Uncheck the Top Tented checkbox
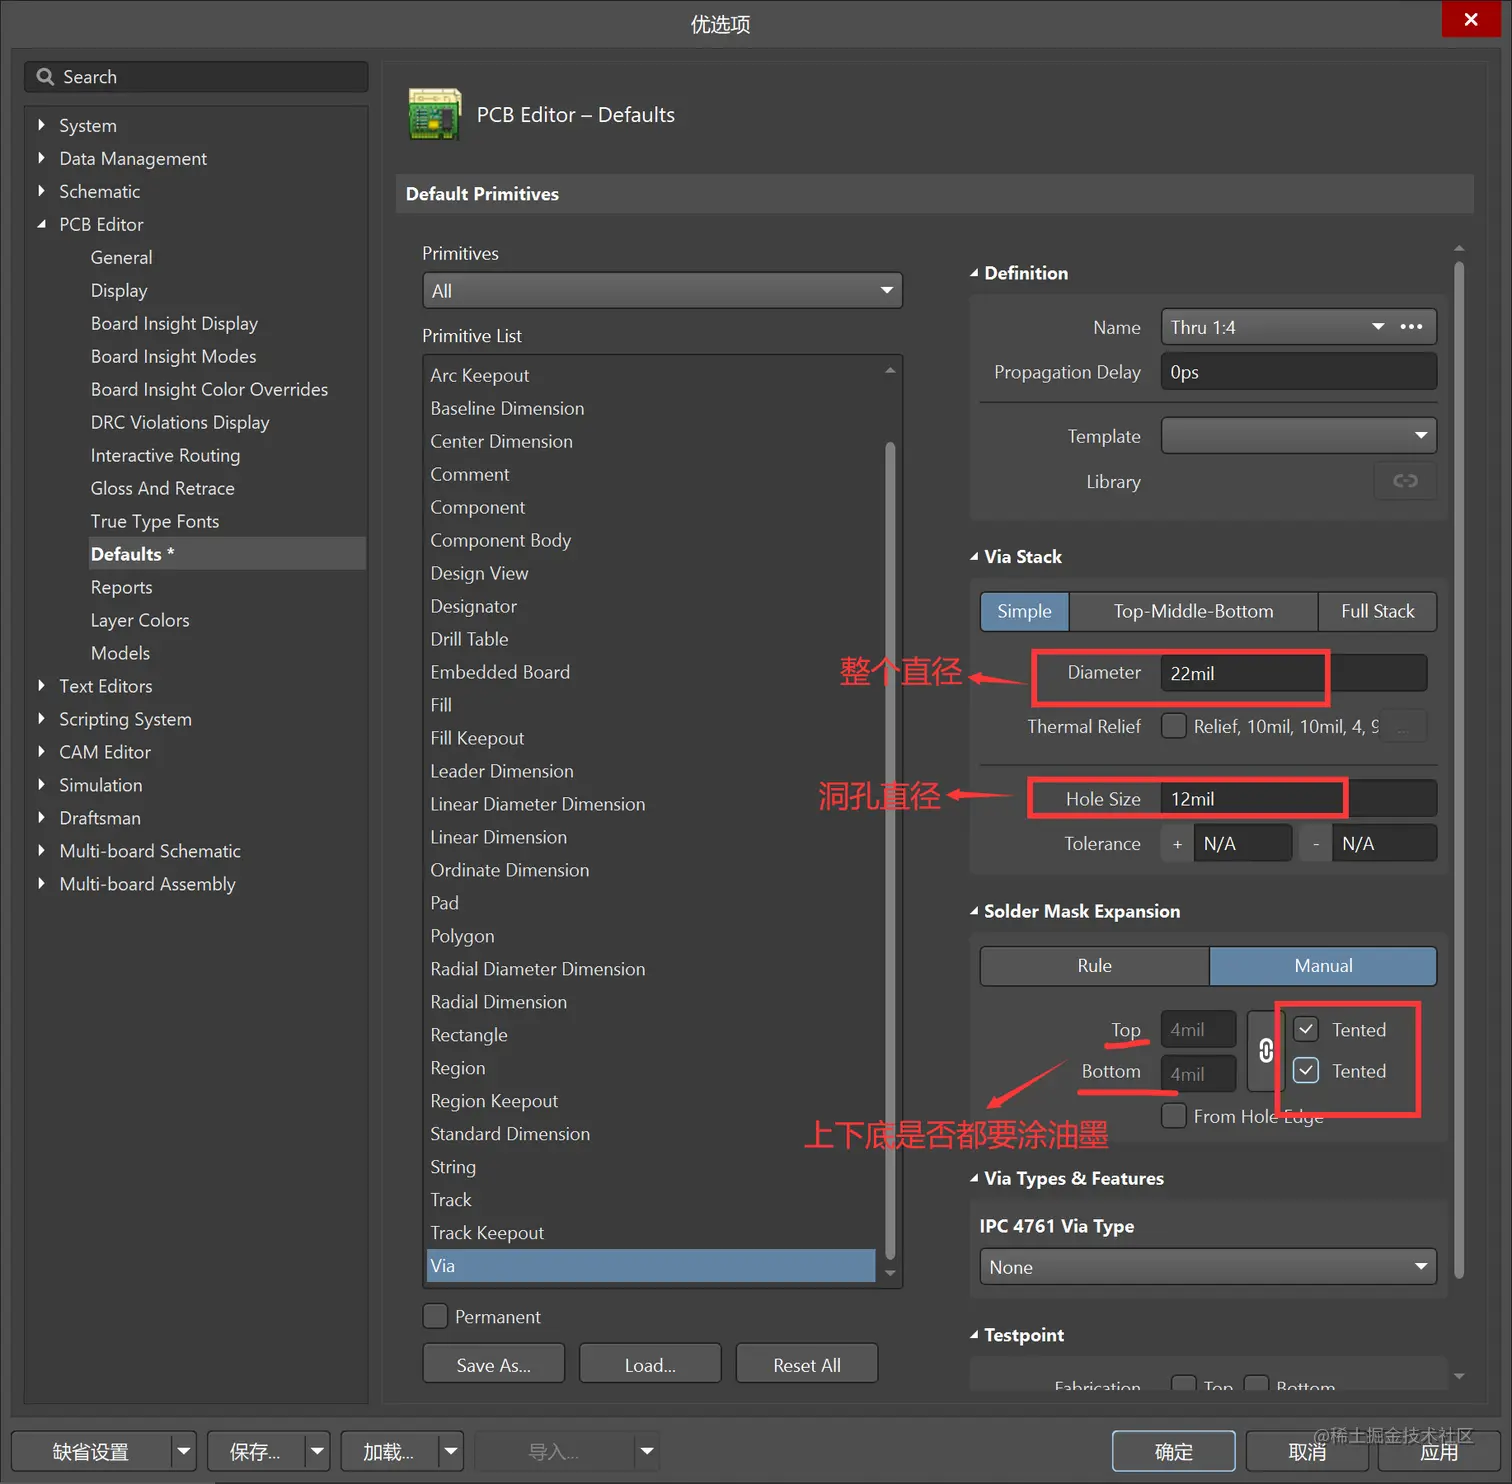Image resolution: width=1512 pixels, height=1484 pixels. 1306,1029
